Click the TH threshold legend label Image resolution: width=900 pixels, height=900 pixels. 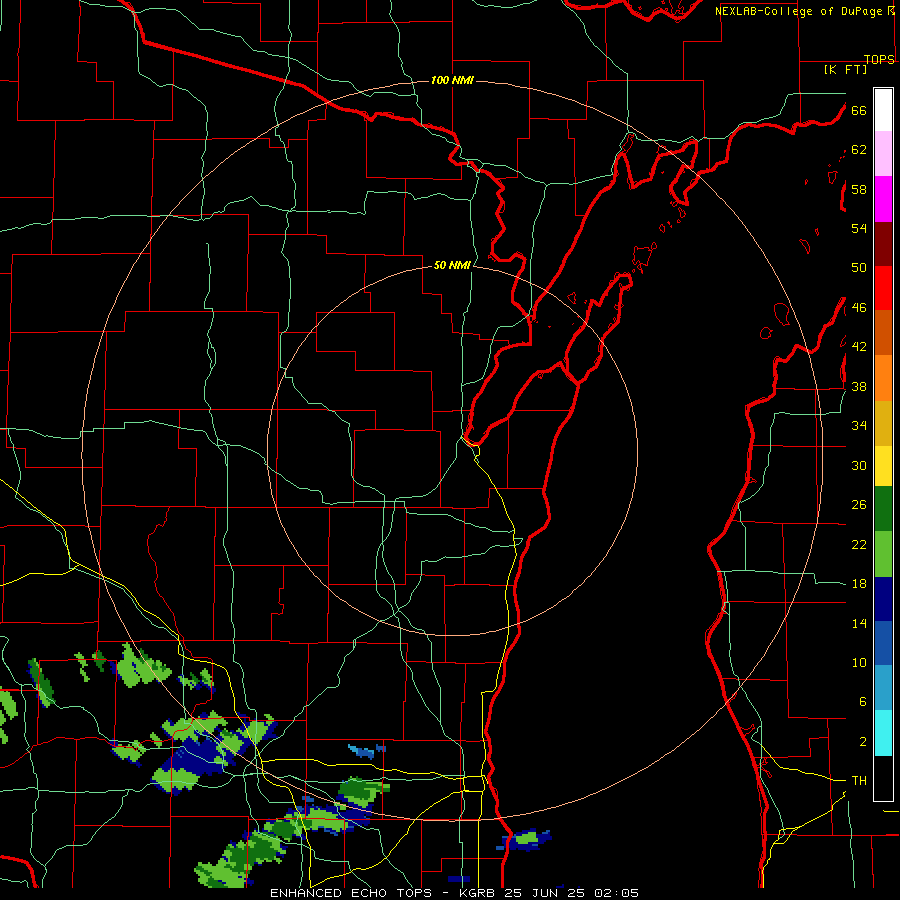pos(859,781)
